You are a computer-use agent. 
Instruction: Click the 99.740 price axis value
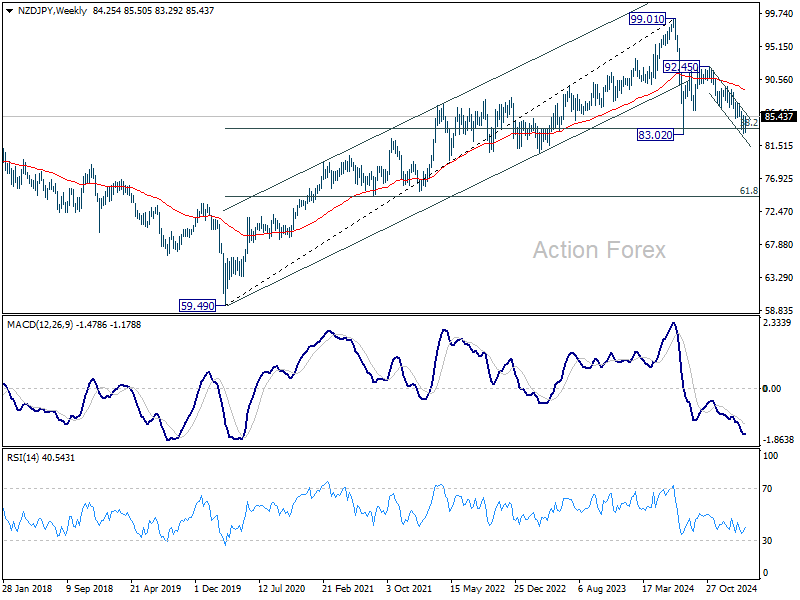click(x=779, y=14)
